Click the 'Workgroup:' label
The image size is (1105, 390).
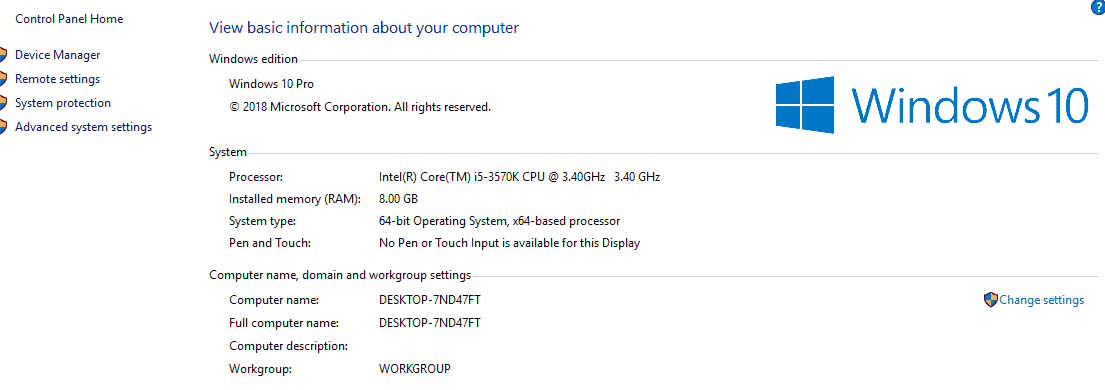260,369
